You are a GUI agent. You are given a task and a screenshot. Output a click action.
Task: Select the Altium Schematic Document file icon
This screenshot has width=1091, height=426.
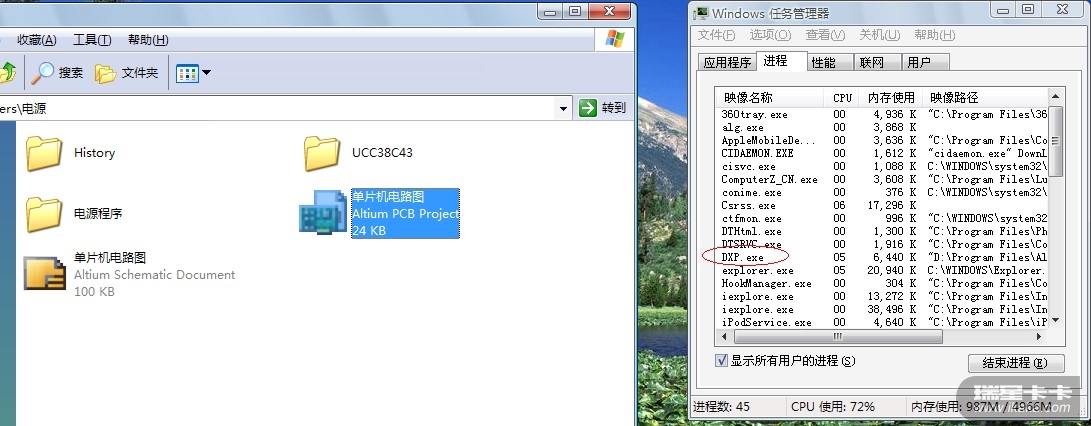45,273
